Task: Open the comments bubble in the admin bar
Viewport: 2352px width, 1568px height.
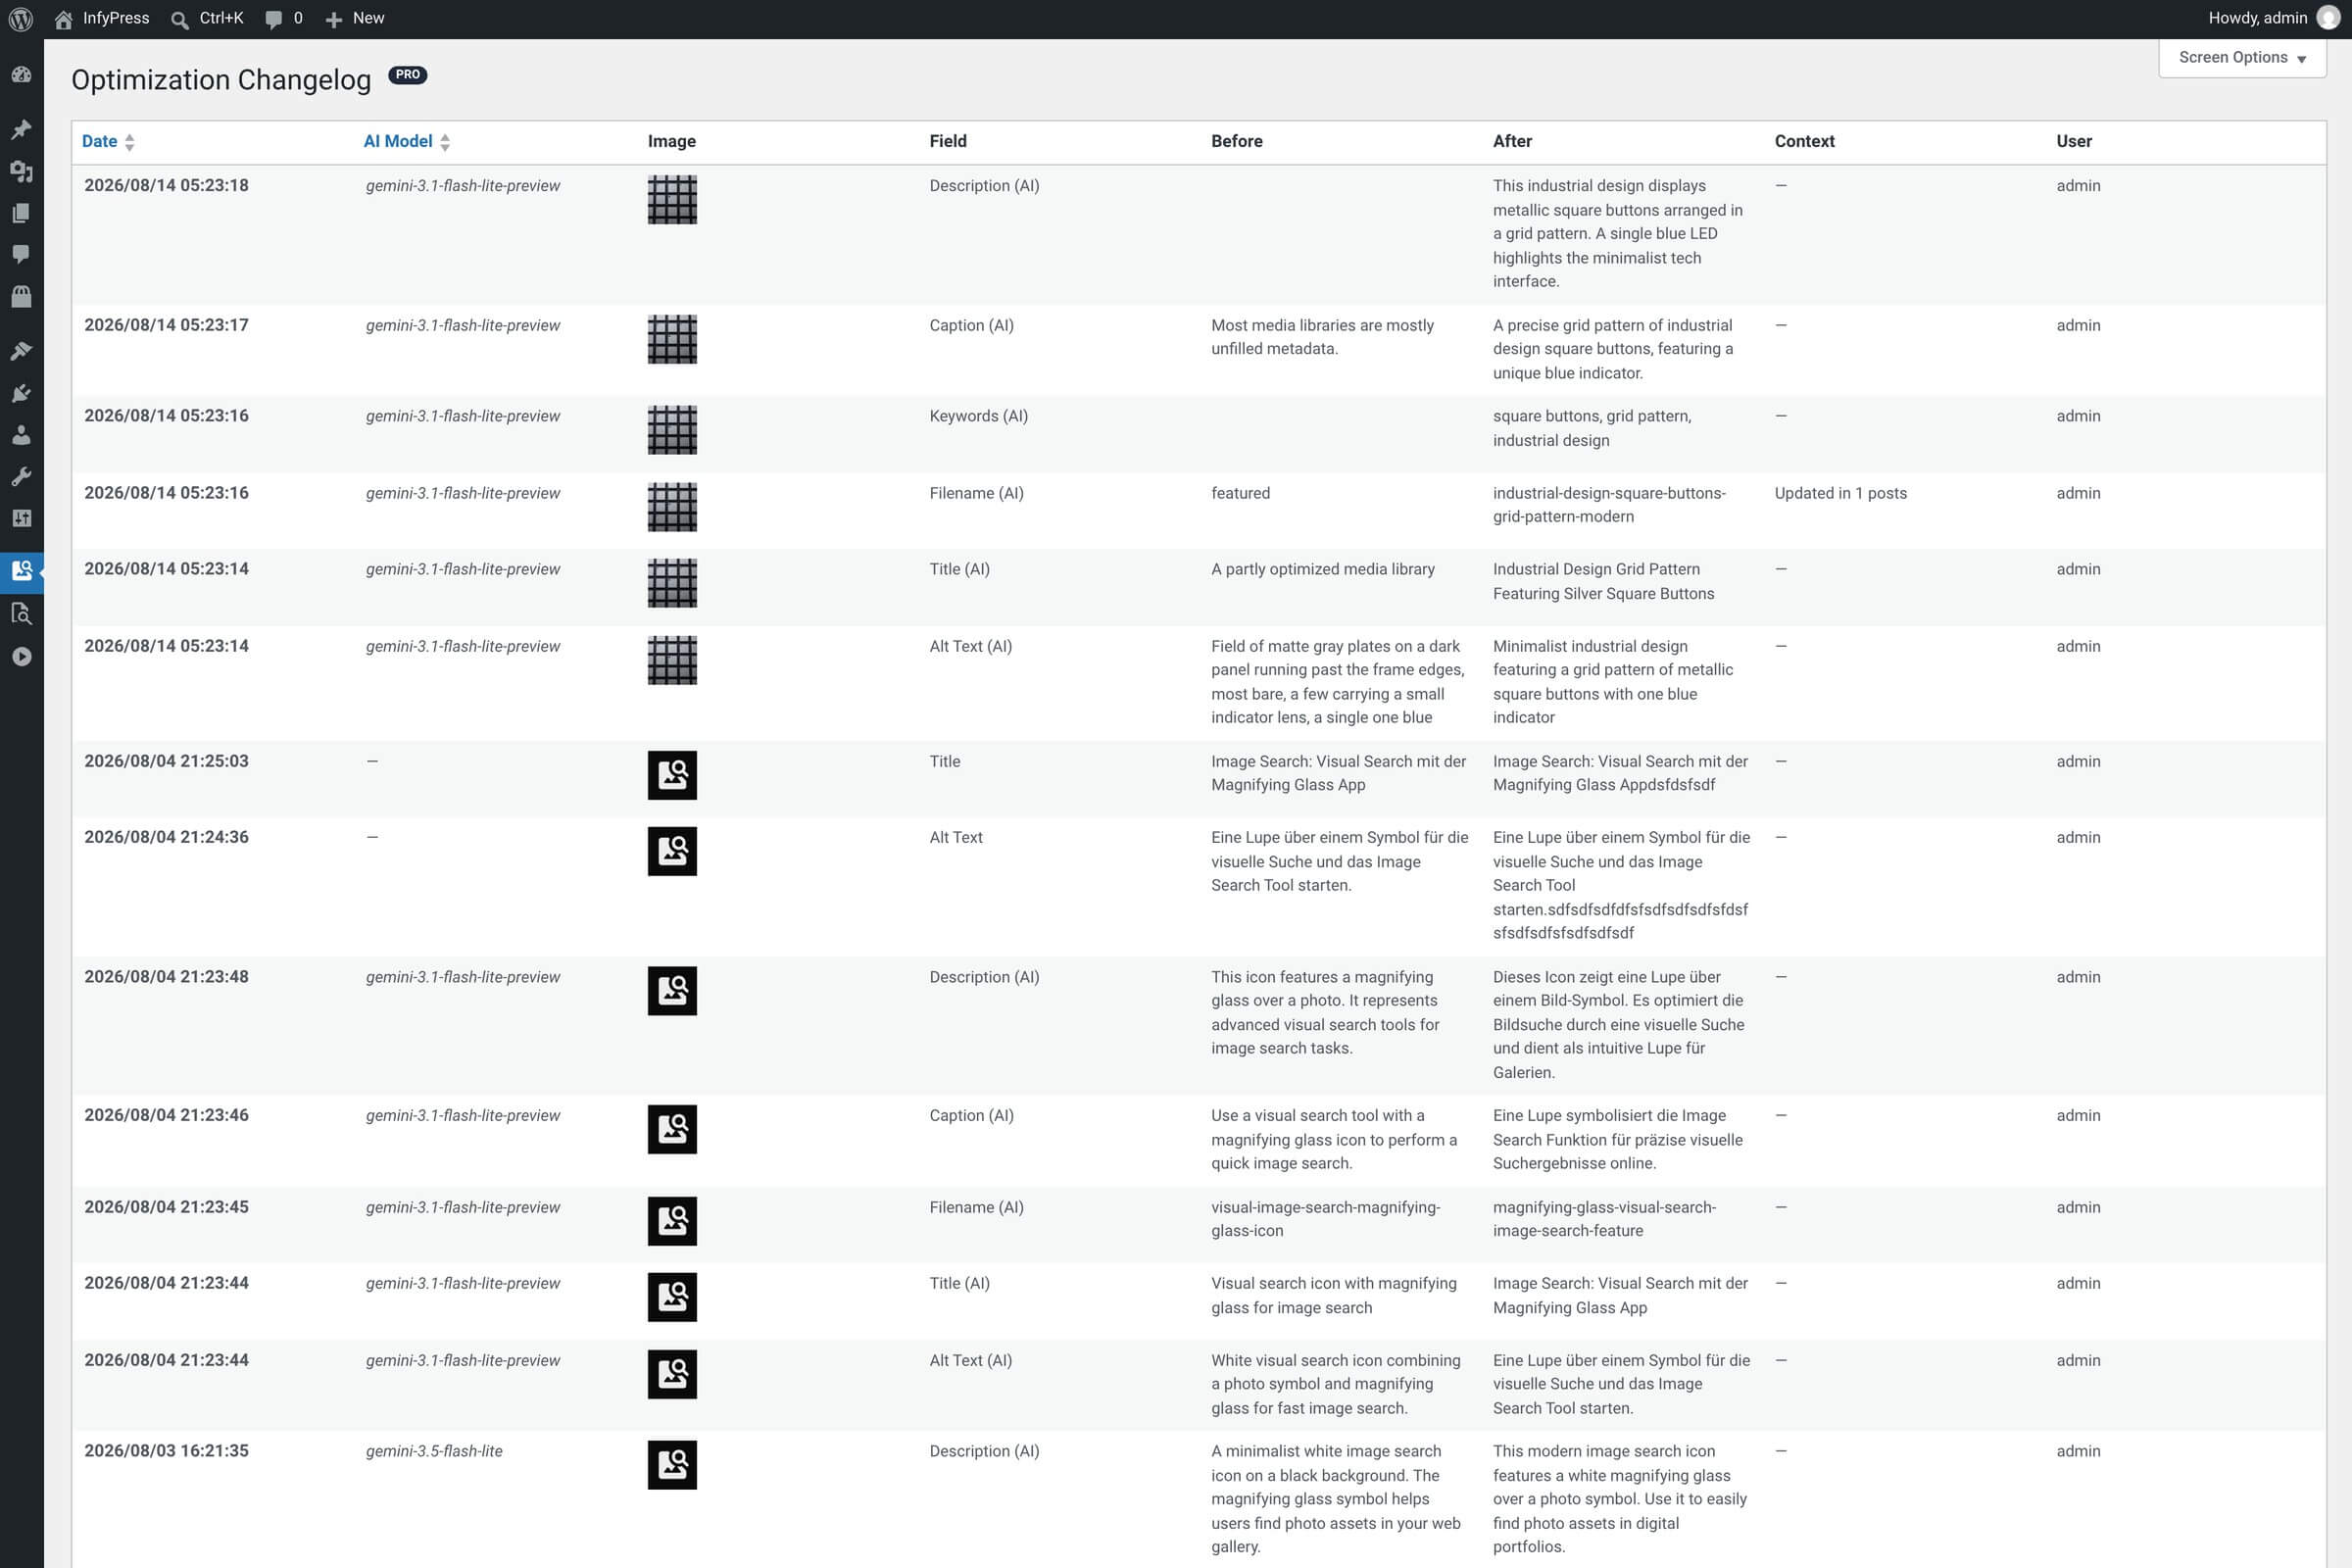Action: pos(274,19)
